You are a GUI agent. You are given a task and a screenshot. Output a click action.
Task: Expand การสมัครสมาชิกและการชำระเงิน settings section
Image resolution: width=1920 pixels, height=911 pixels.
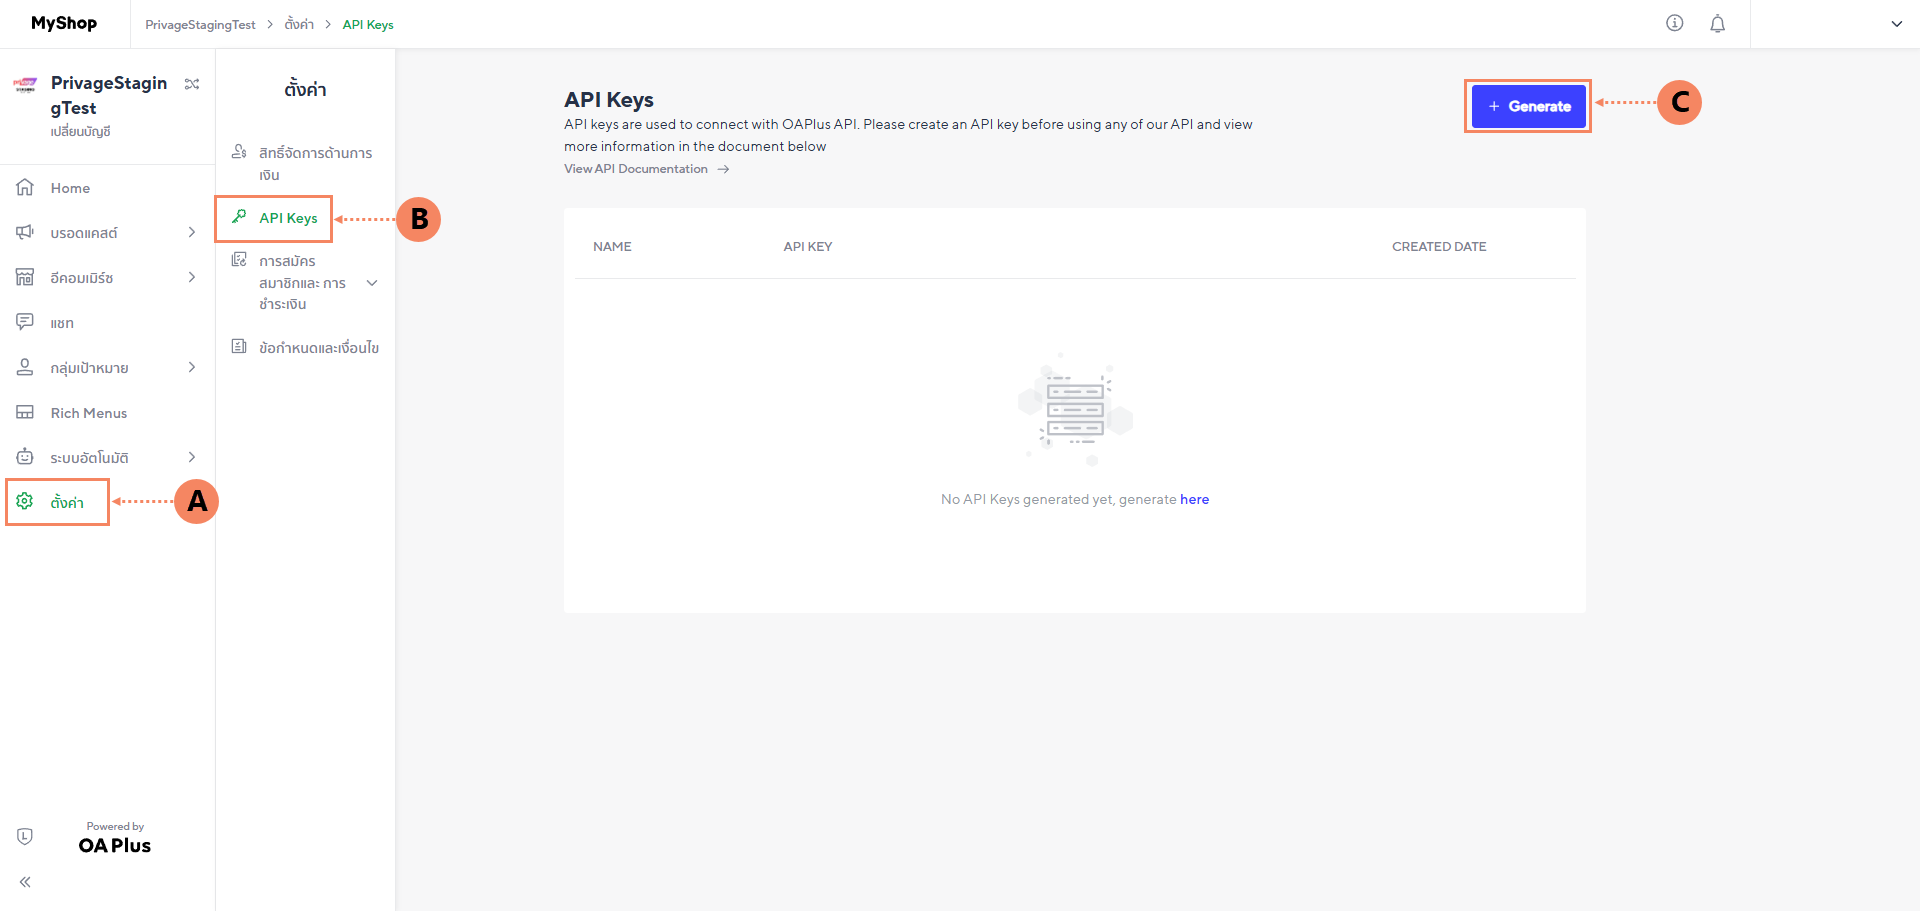pyautogui.click(x=372, y=283)
